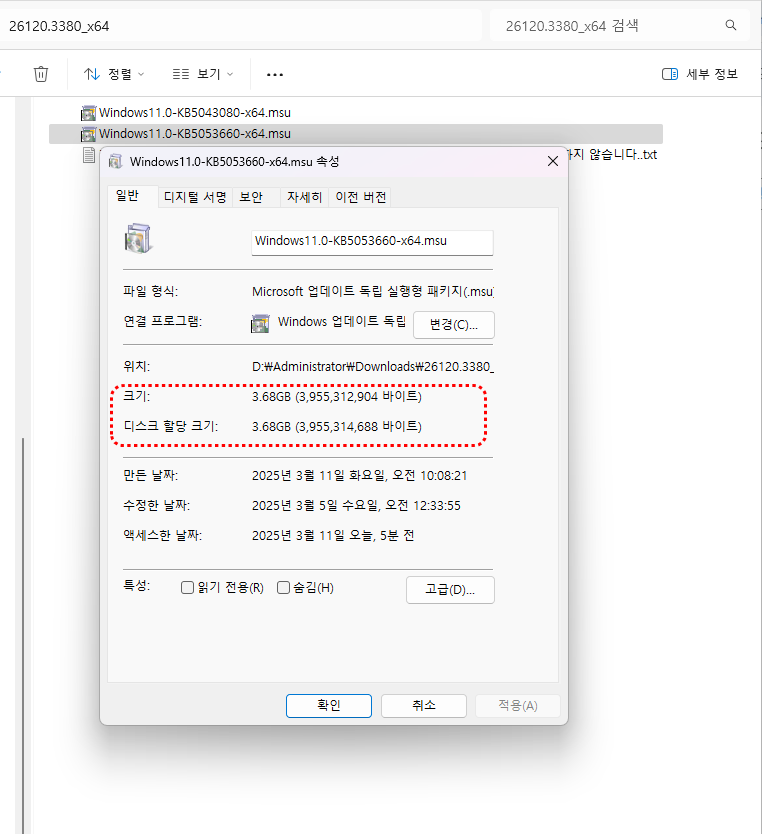Screen dimensions: 762x834
Task: Open the View (보기) dropdown
Action: pyautogui.click(x=203, y=74)
